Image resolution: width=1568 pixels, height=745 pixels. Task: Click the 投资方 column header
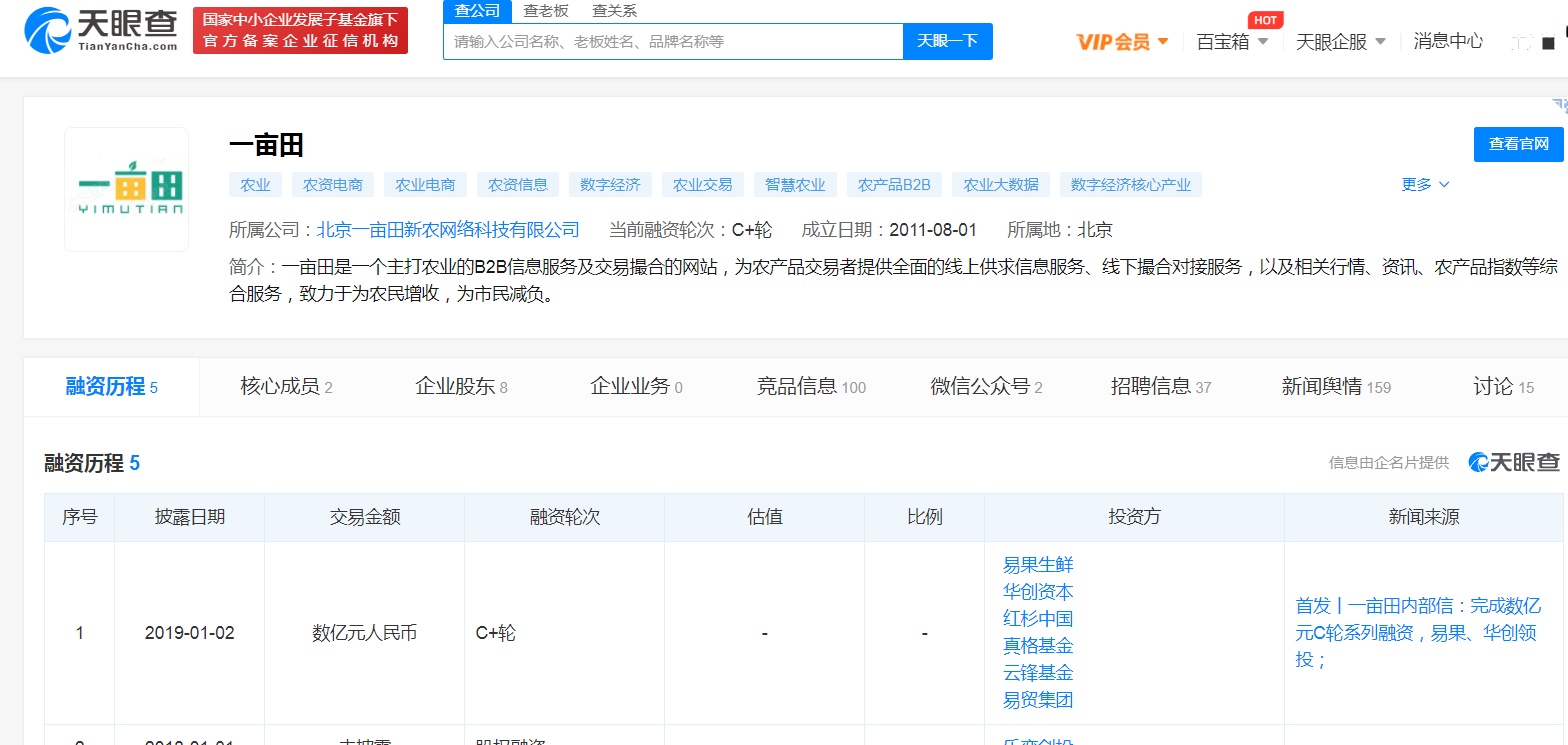1135,517
